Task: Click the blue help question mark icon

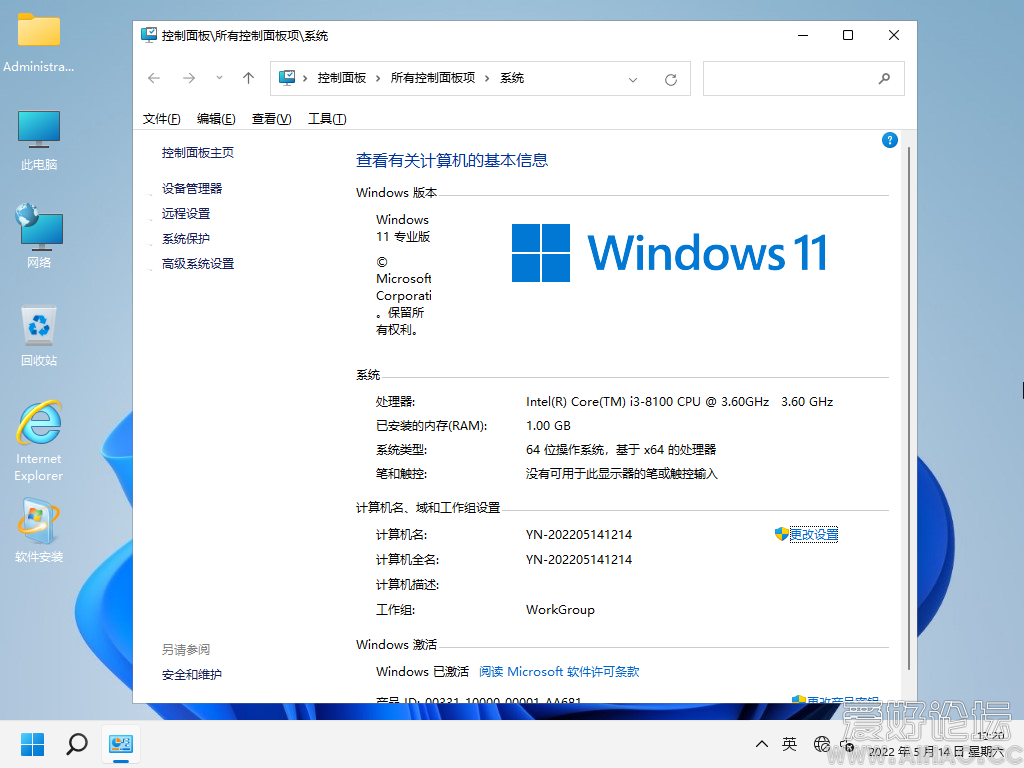Action: [889, 141]
